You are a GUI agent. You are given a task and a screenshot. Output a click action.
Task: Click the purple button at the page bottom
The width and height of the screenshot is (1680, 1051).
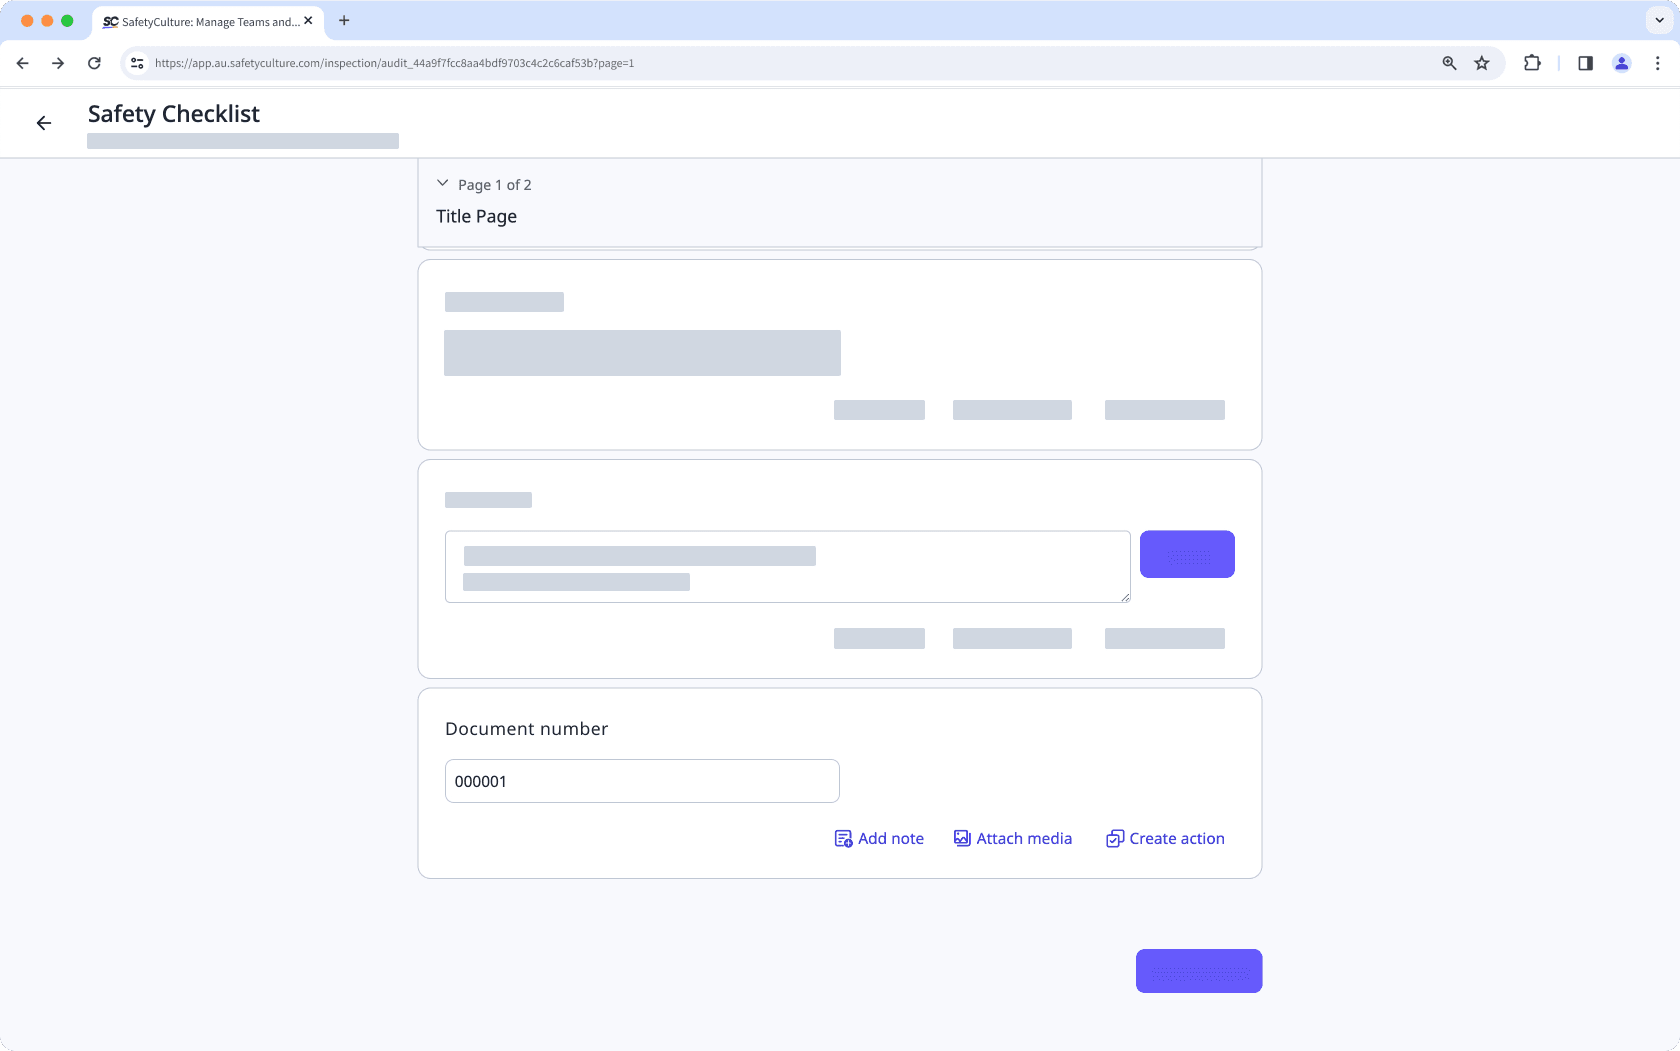tap(1198, 971)
